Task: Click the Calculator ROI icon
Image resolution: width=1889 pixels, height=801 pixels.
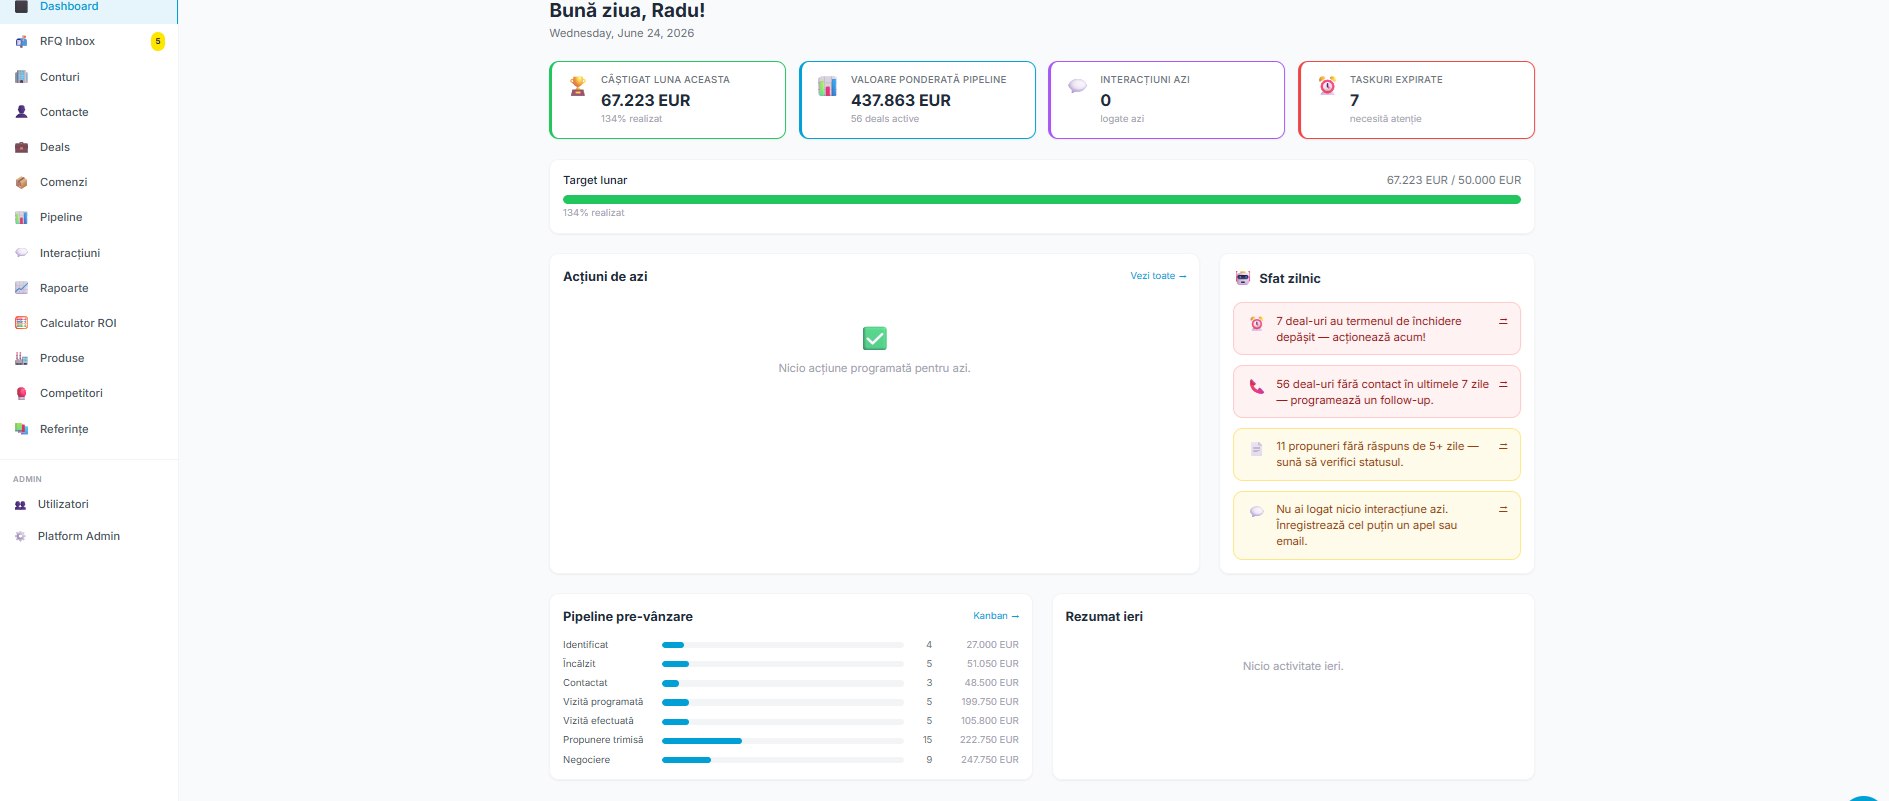Action: pyautogui.click(x=21, y=323)
